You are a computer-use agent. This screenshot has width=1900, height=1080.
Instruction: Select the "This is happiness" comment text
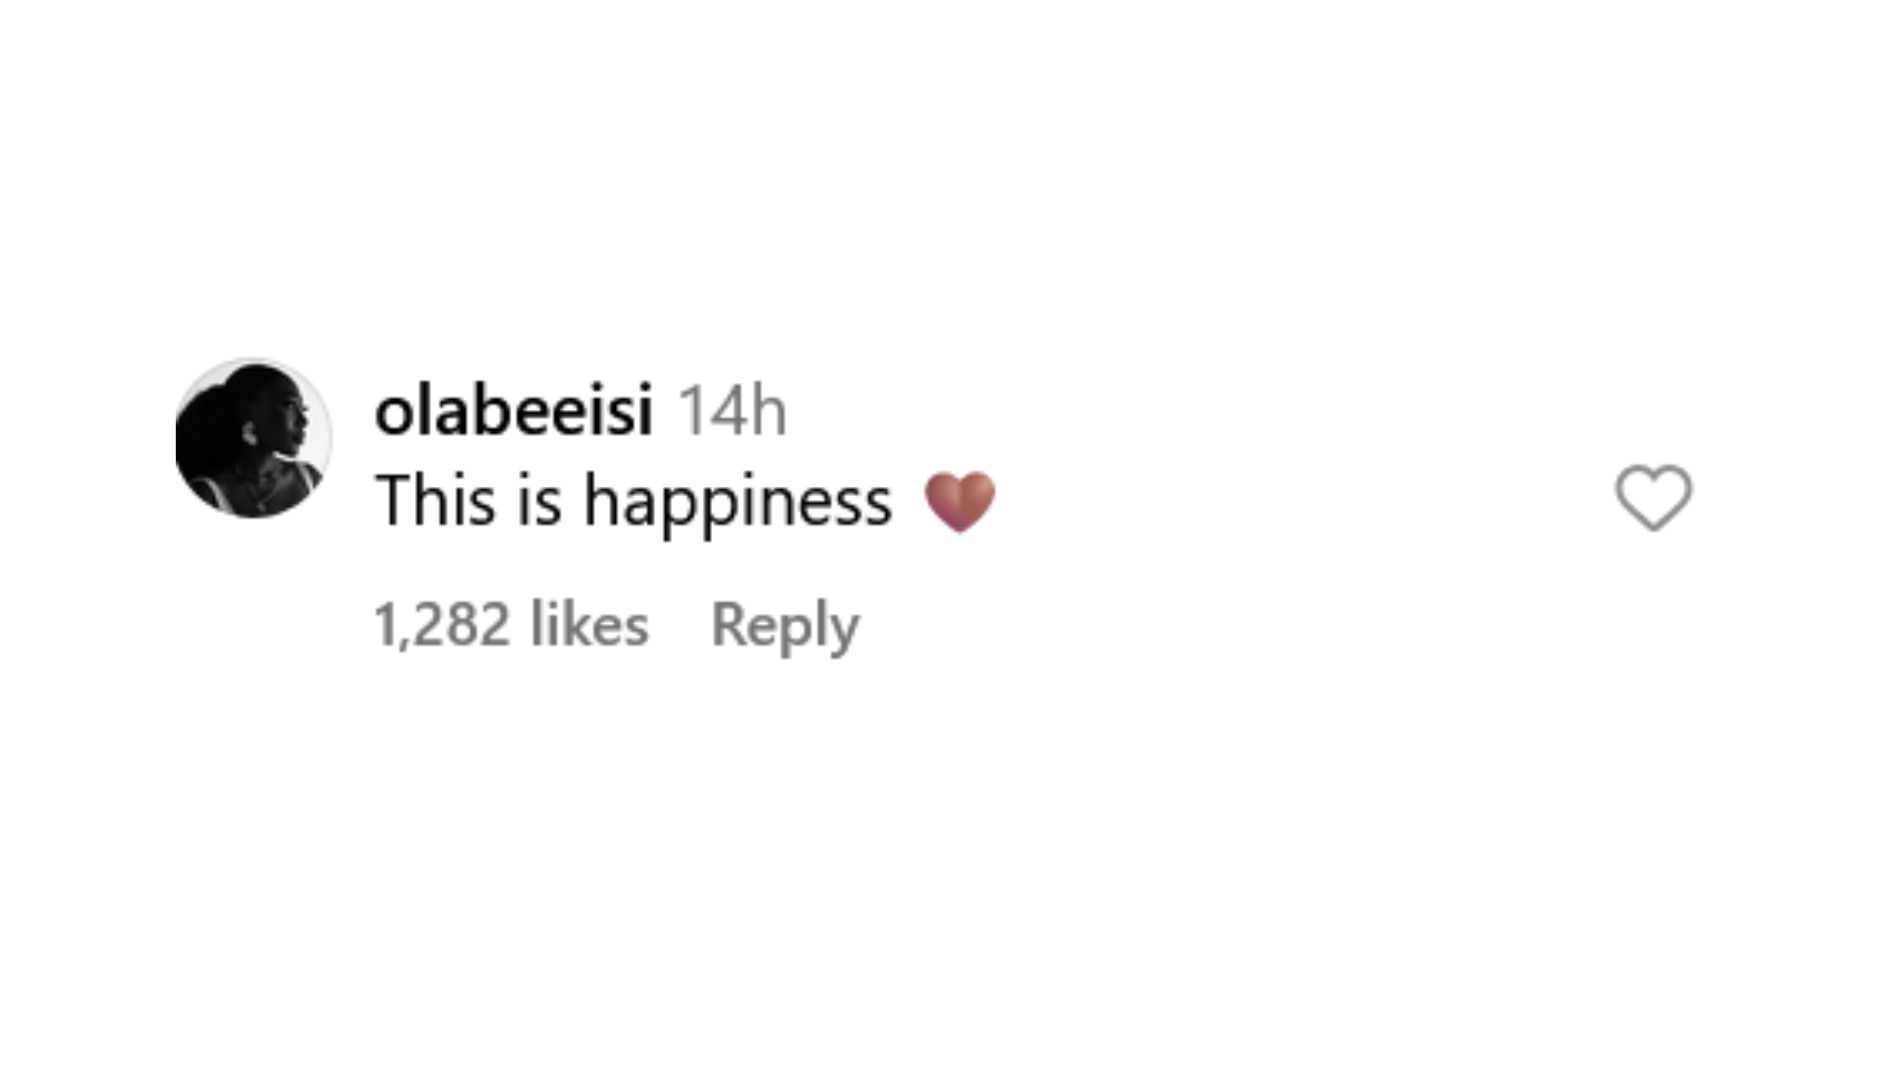(x=633, y=501)
